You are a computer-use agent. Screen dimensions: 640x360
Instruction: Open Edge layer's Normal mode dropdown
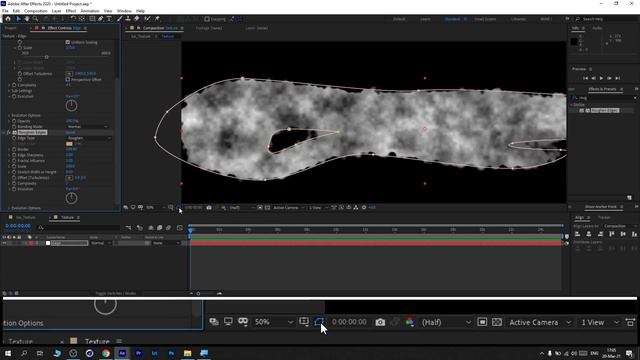tap(100, 243)
